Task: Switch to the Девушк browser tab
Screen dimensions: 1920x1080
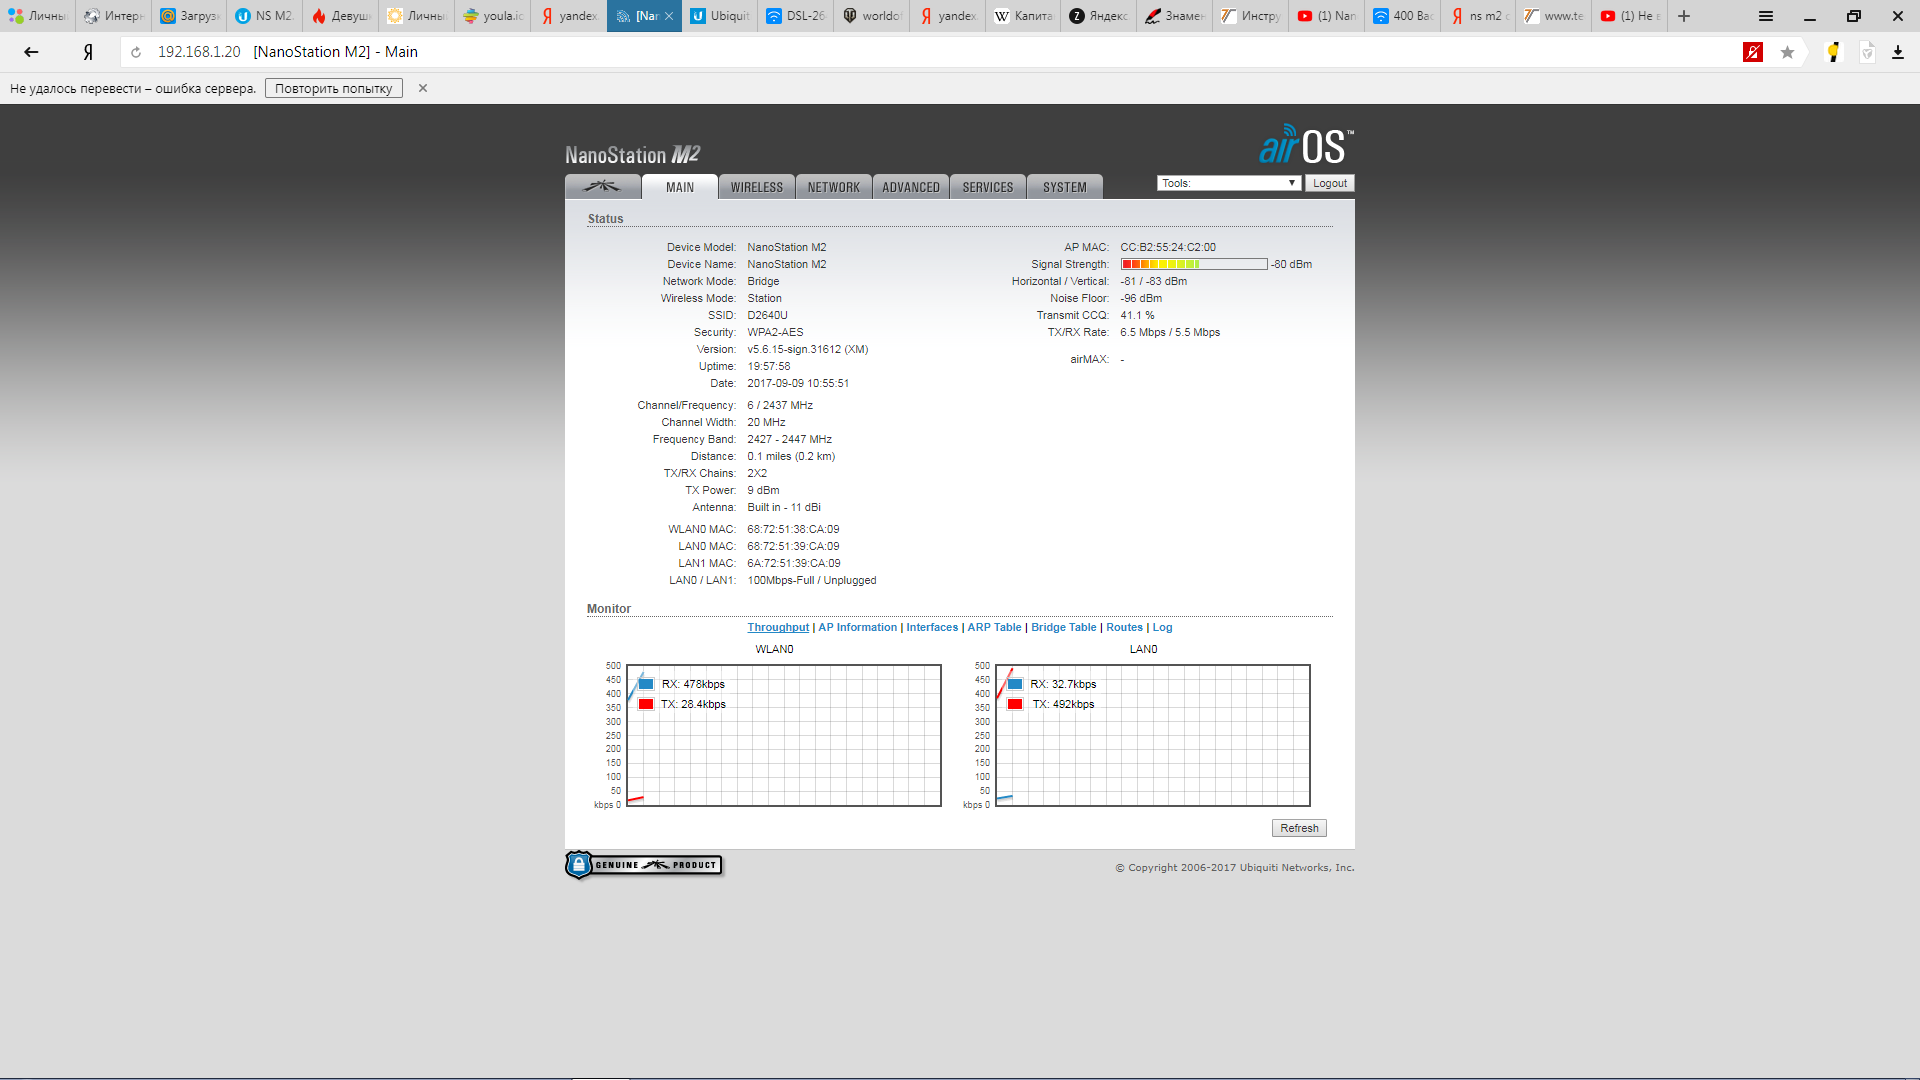Action: (x=341, y=16)
